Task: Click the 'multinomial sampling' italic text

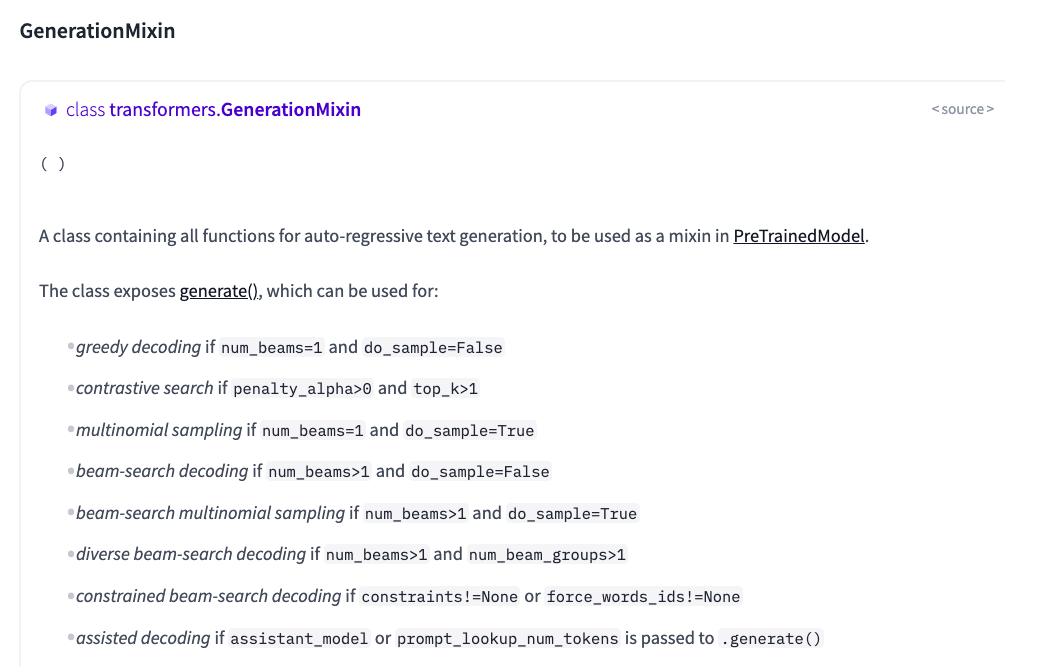Action: pos(159,430)
